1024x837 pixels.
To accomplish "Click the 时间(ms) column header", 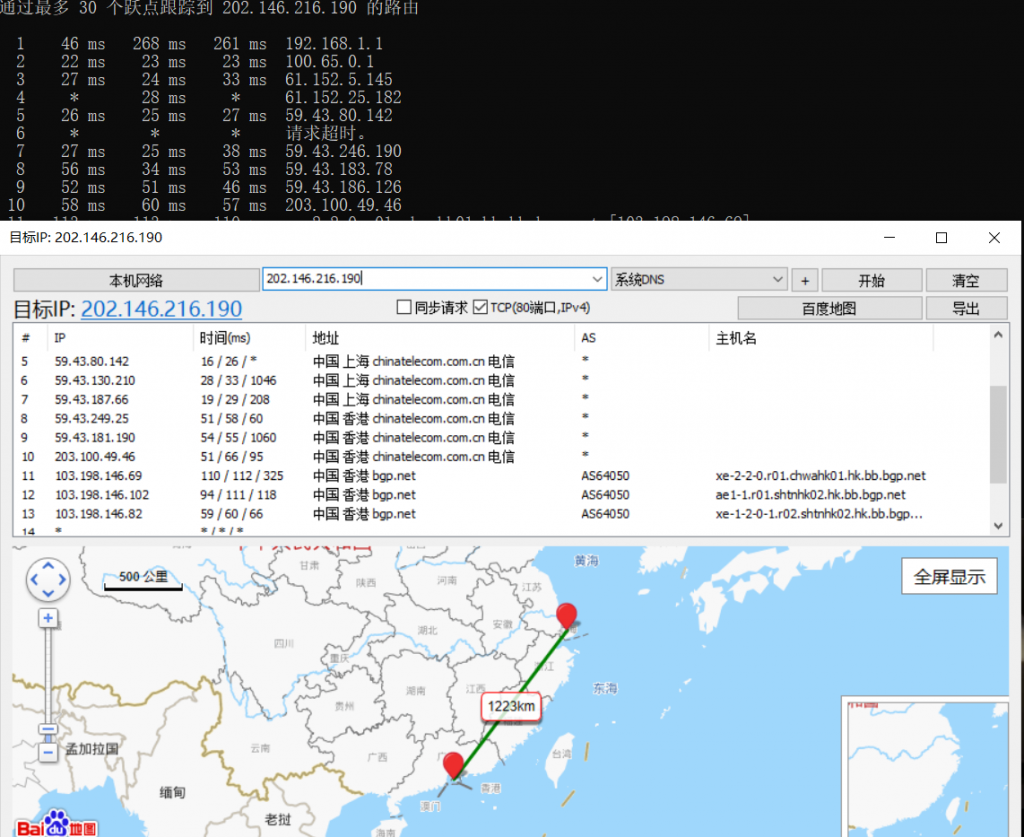I will (224, 338).
